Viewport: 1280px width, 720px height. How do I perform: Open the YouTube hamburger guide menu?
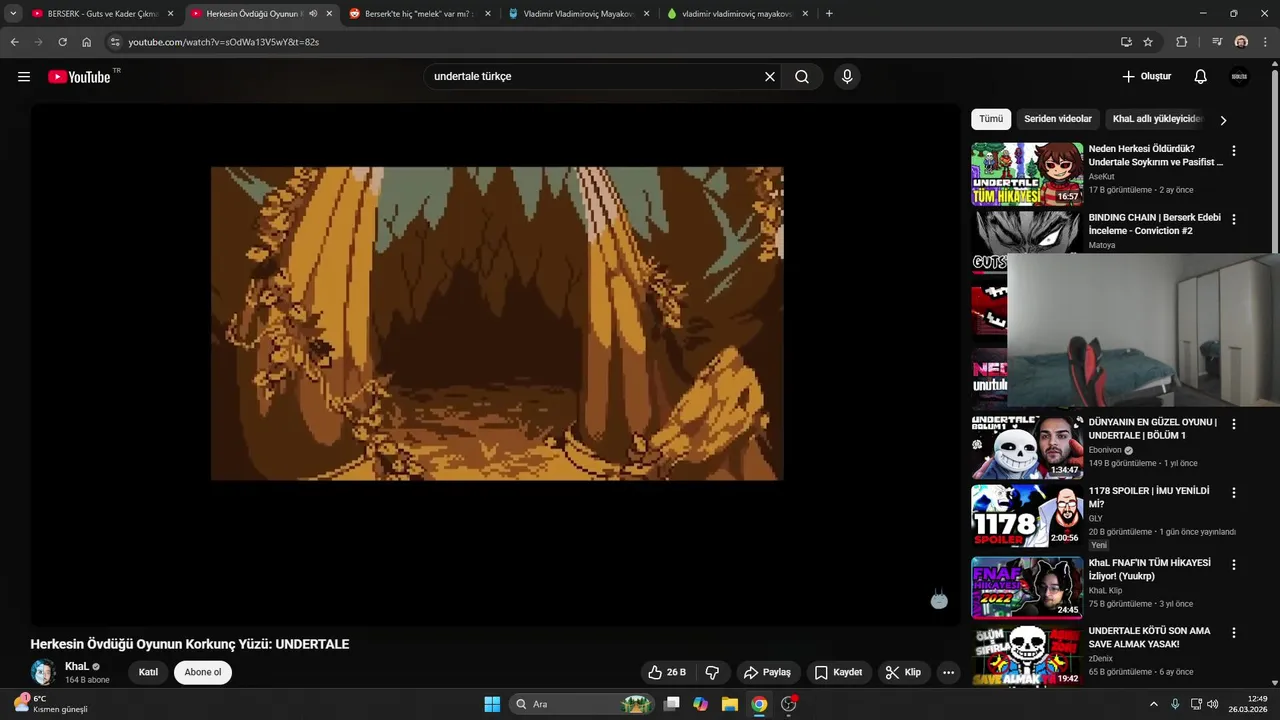tap(24, 77)
